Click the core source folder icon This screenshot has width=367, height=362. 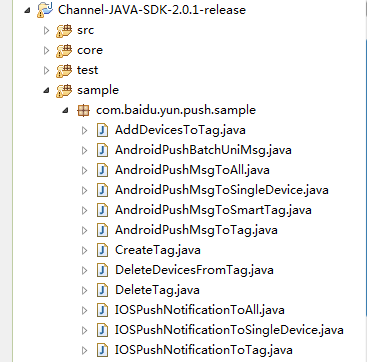[64, 51]
